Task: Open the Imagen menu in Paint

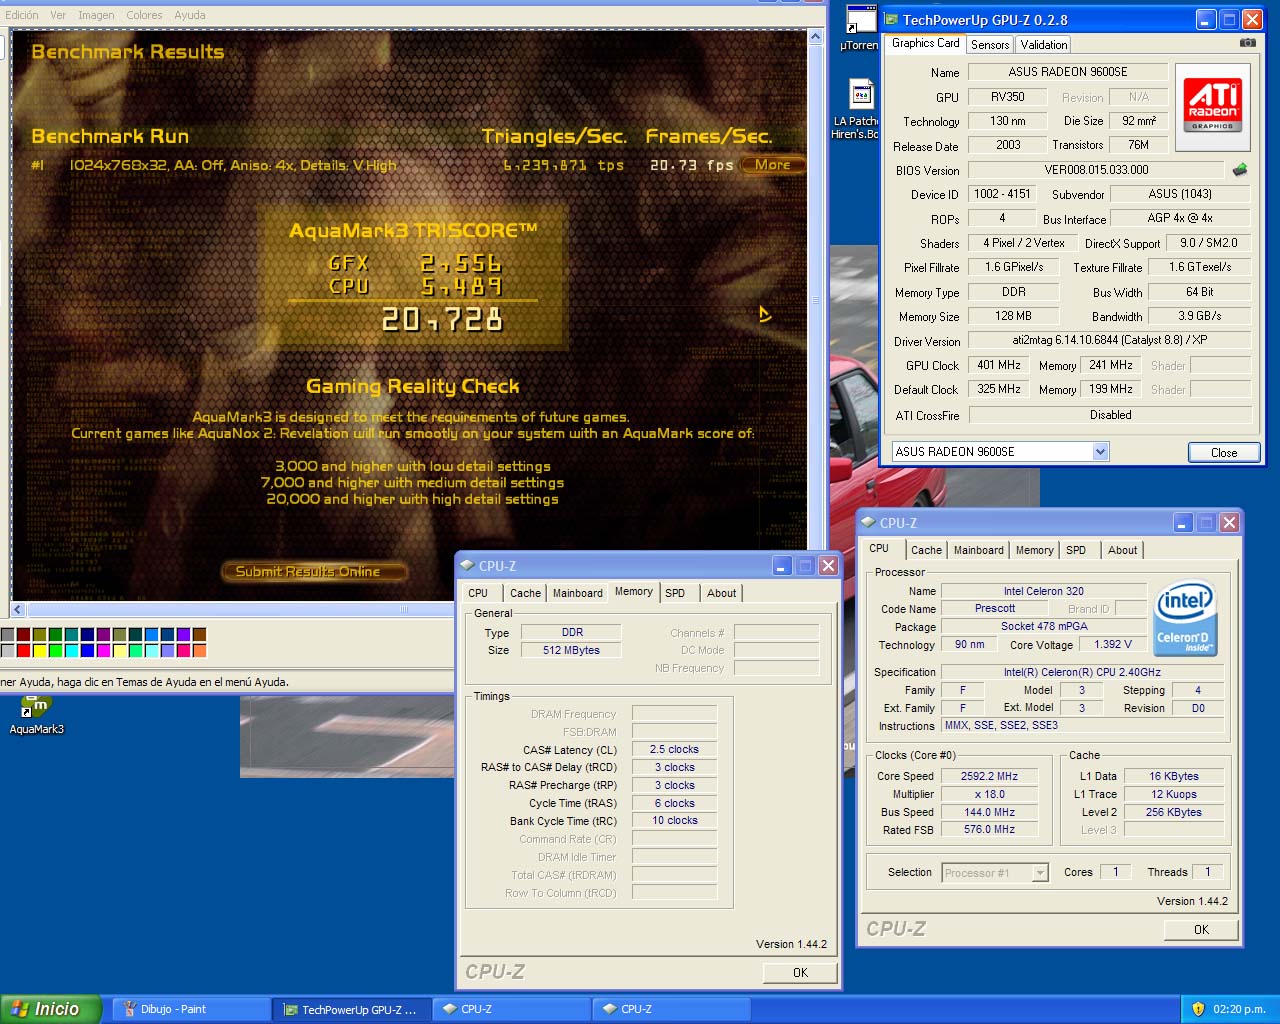Action: click(x=96, y=15)
